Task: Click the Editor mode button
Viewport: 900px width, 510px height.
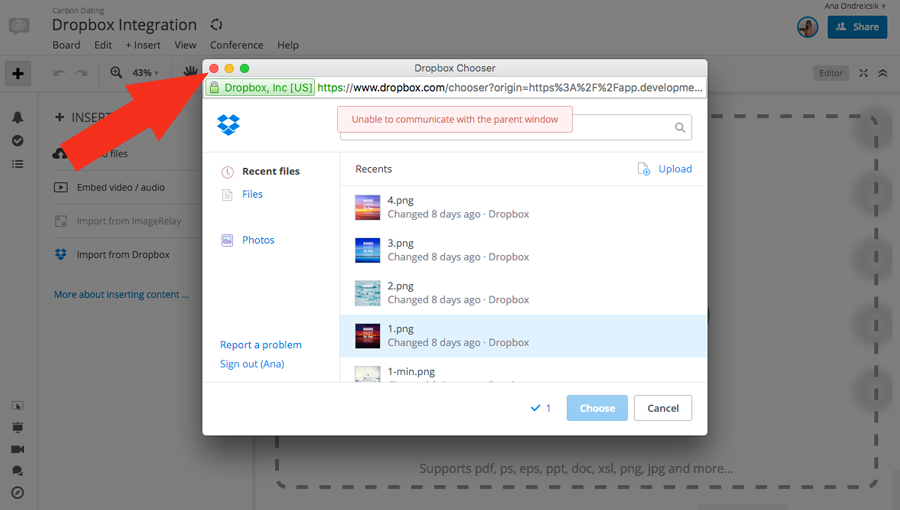Action: click(x=831, y=73)
